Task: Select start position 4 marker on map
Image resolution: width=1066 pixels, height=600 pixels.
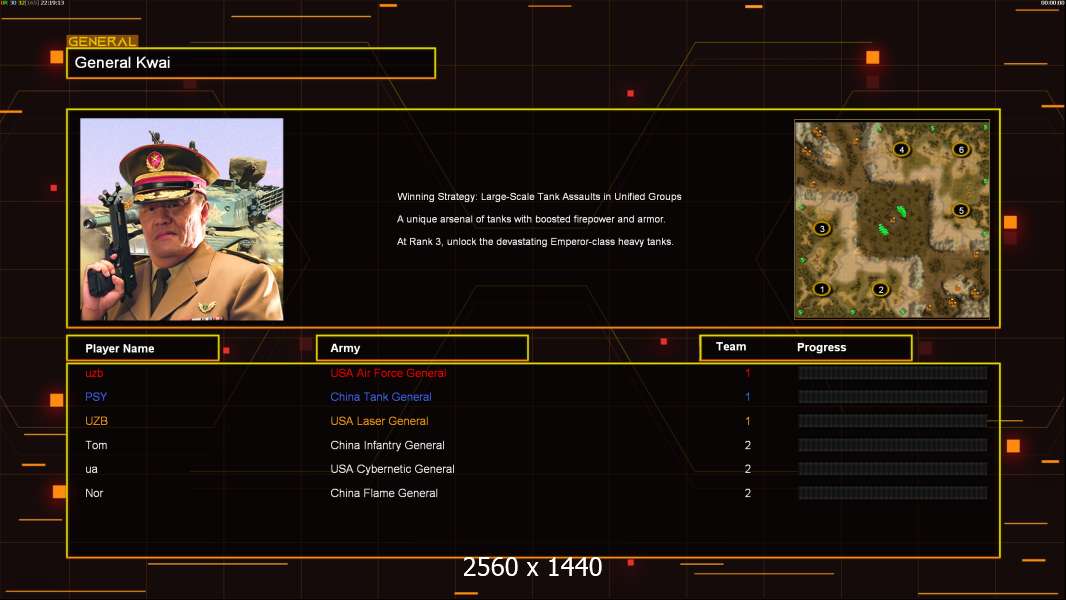Action: (x=902, y=150)
